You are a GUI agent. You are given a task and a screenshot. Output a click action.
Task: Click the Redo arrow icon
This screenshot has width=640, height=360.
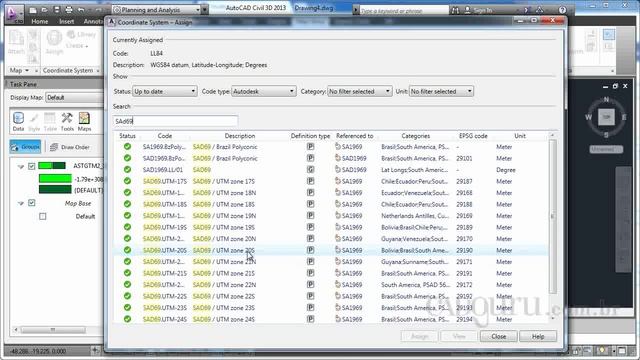(x=98, y=10)
